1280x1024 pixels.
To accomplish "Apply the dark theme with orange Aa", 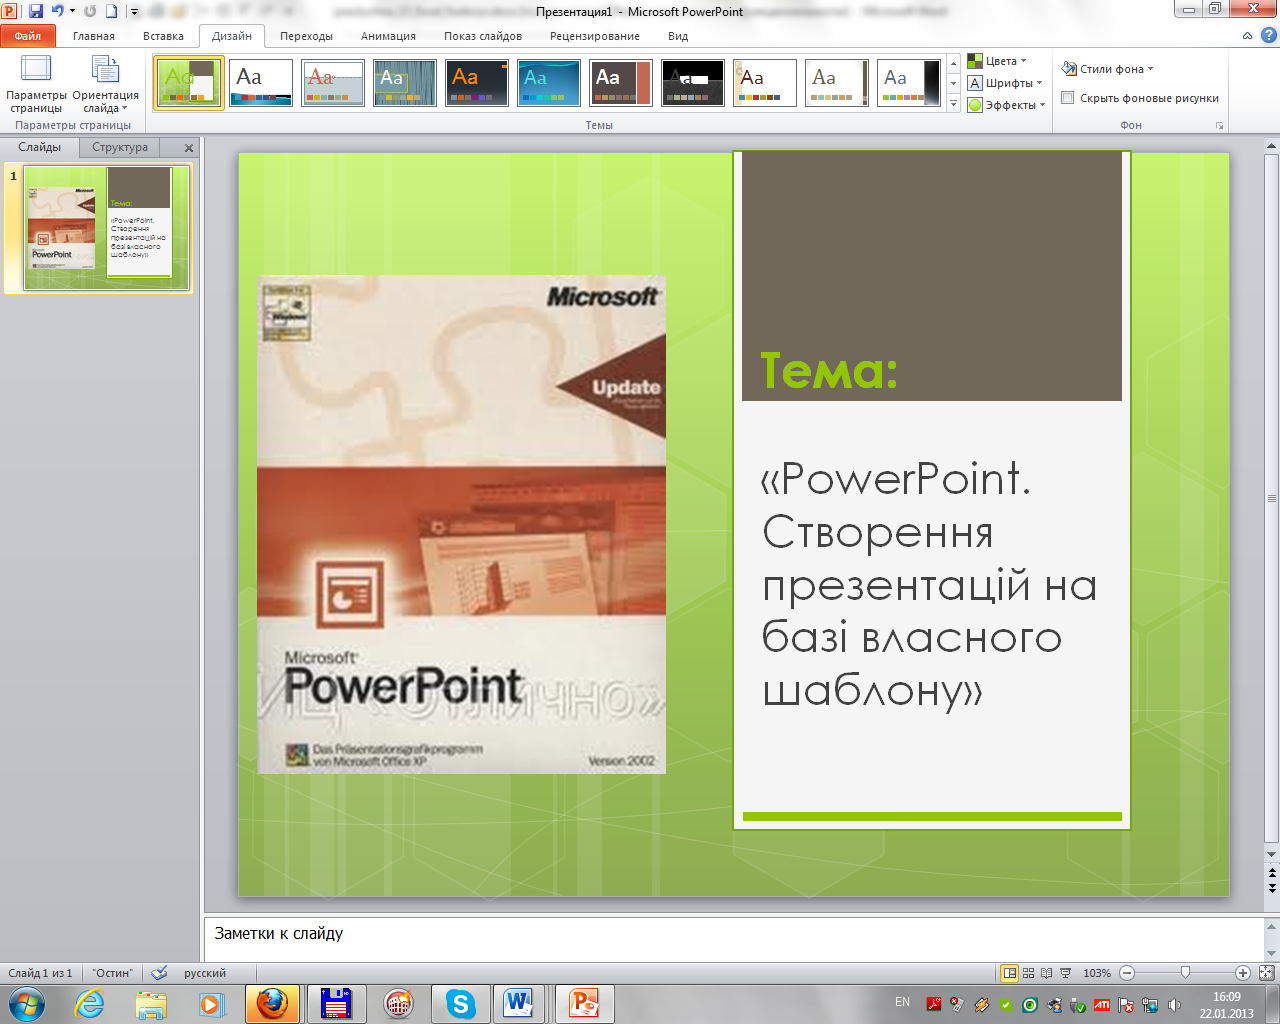I will (x=477, y=83).
